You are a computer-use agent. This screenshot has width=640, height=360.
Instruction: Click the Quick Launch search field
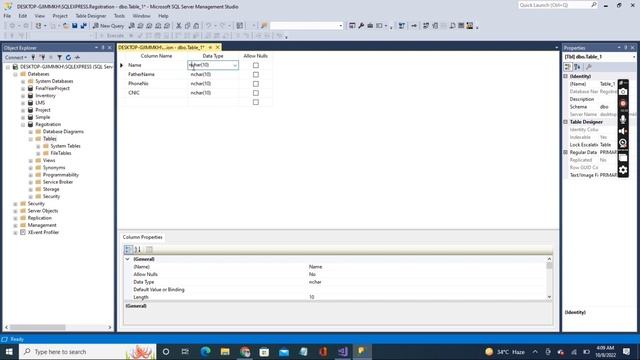(x=558, y=5)
